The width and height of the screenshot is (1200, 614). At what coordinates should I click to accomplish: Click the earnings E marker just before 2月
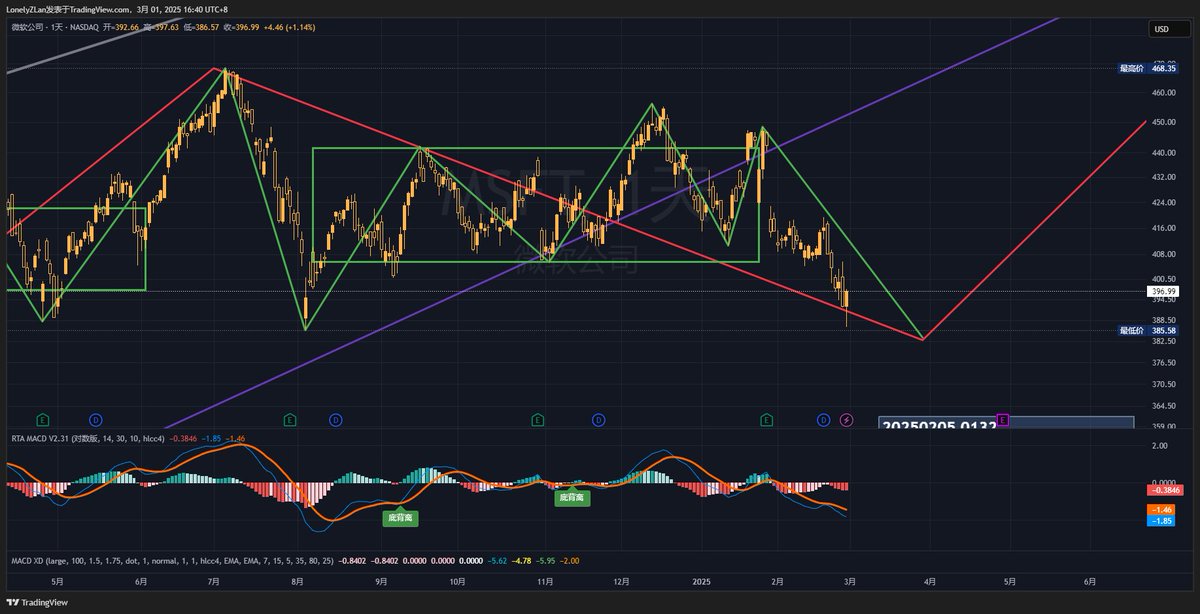767,419
